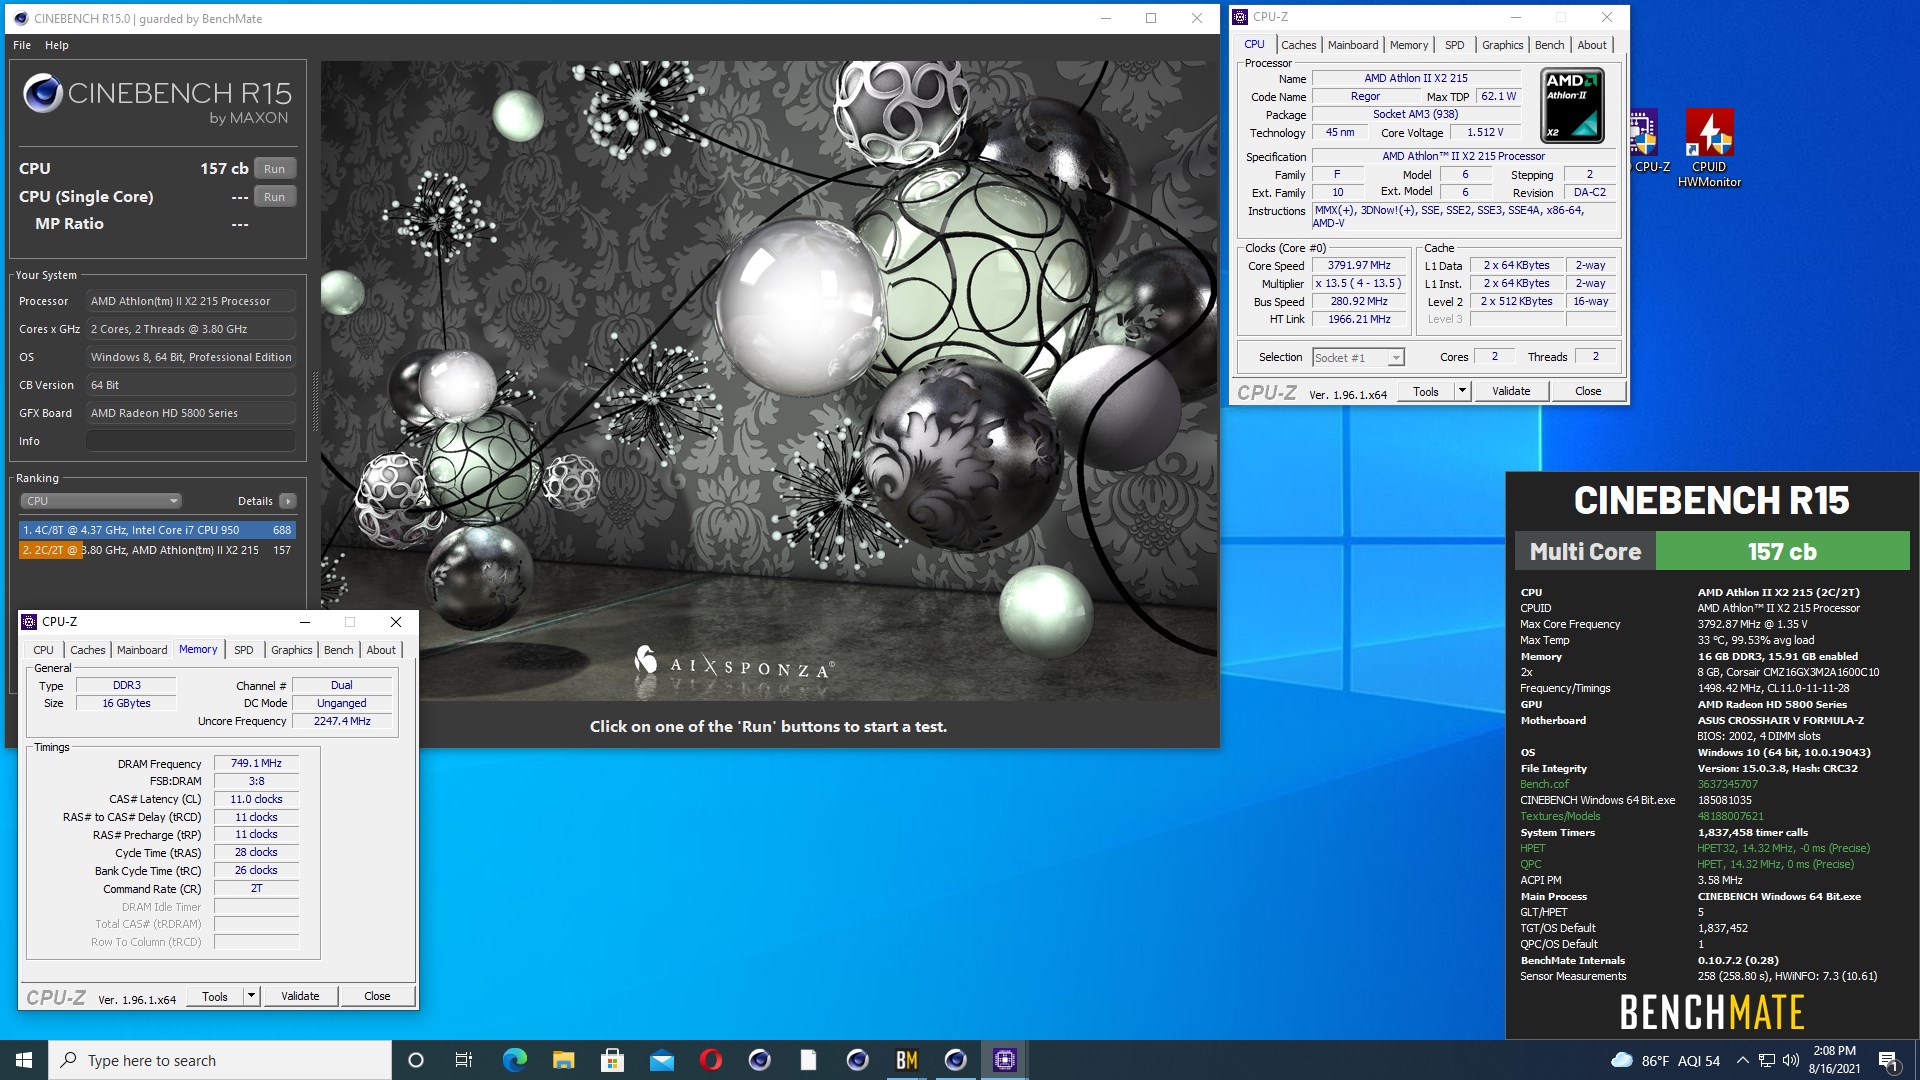Expand Tools dropdown arrow in top CPU-Z window

(1462, 391)
